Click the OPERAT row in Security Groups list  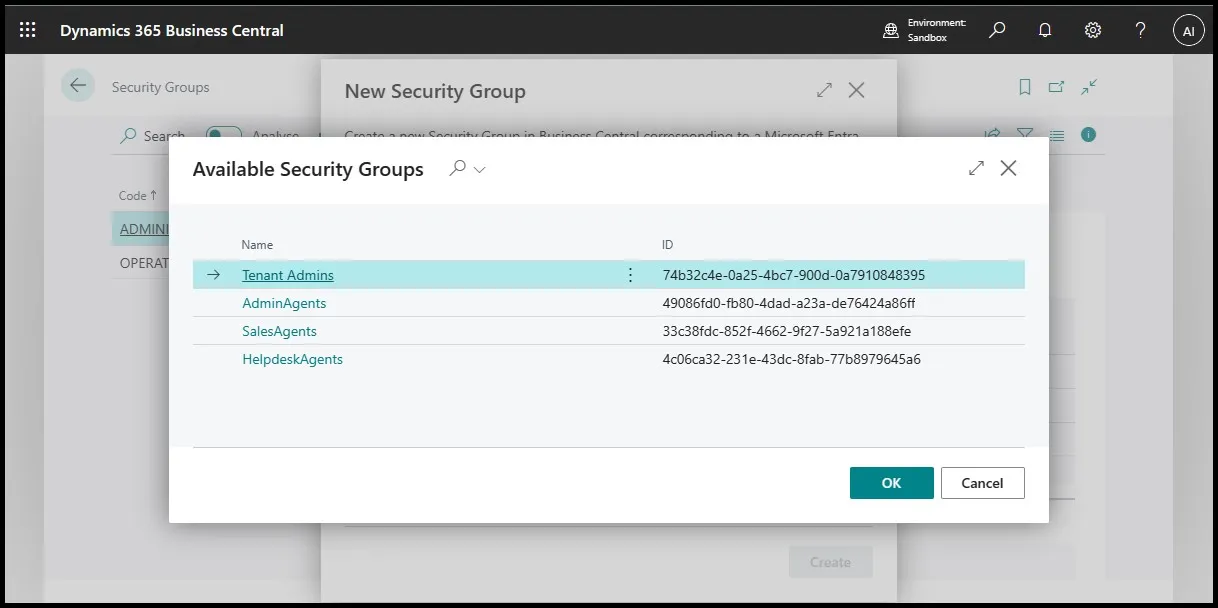(x=144, y=263)
